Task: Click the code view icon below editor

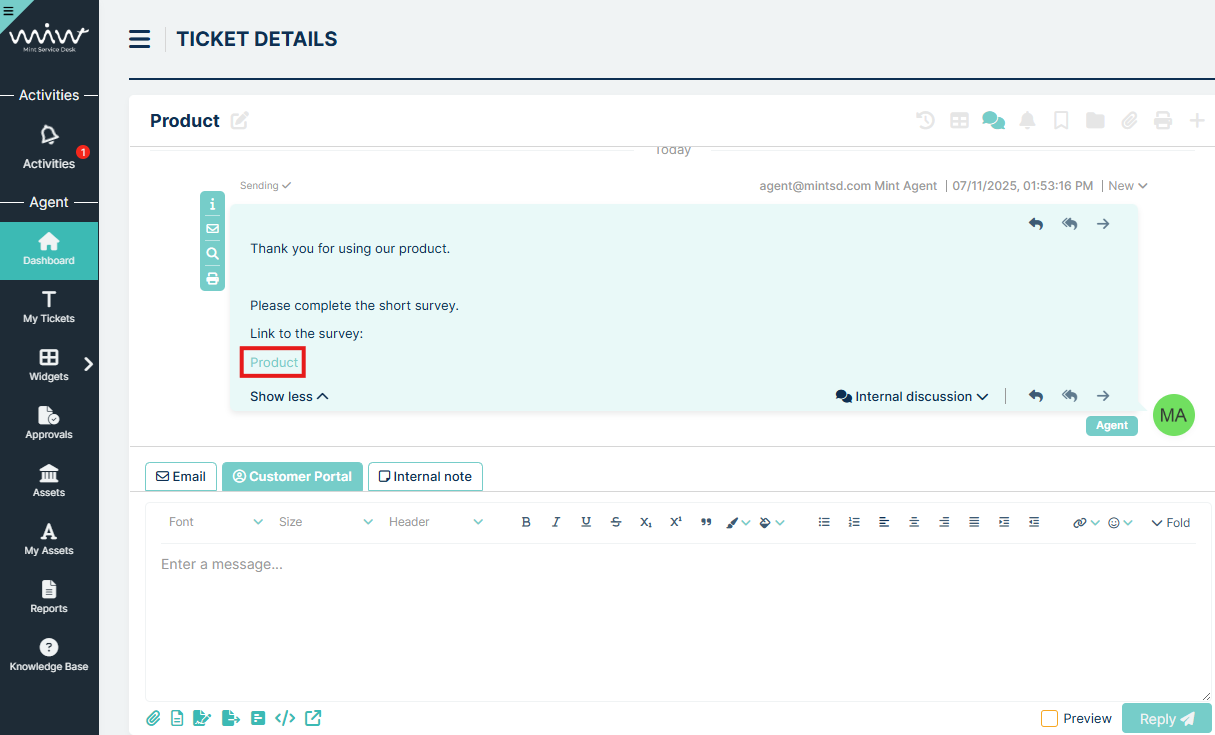Action: point(285,718)
